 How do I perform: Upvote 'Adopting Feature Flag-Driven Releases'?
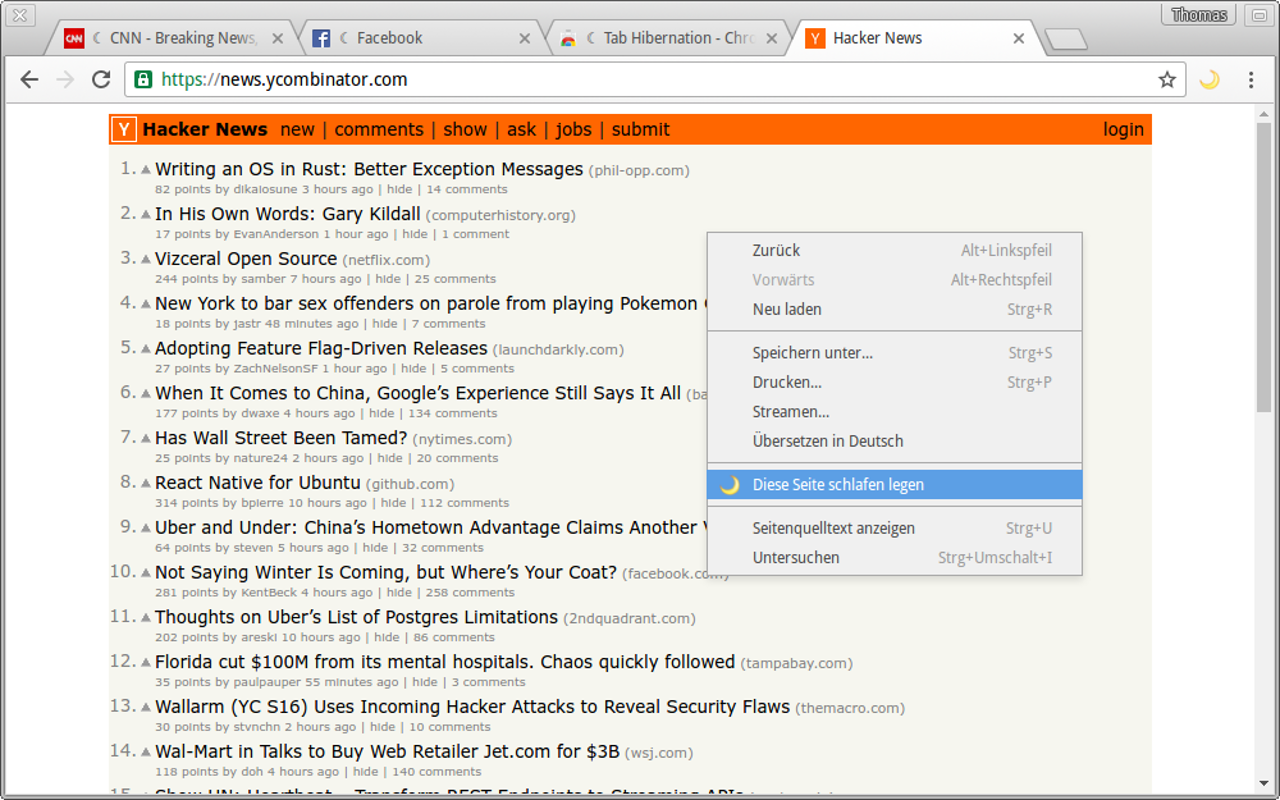point(146,350)
